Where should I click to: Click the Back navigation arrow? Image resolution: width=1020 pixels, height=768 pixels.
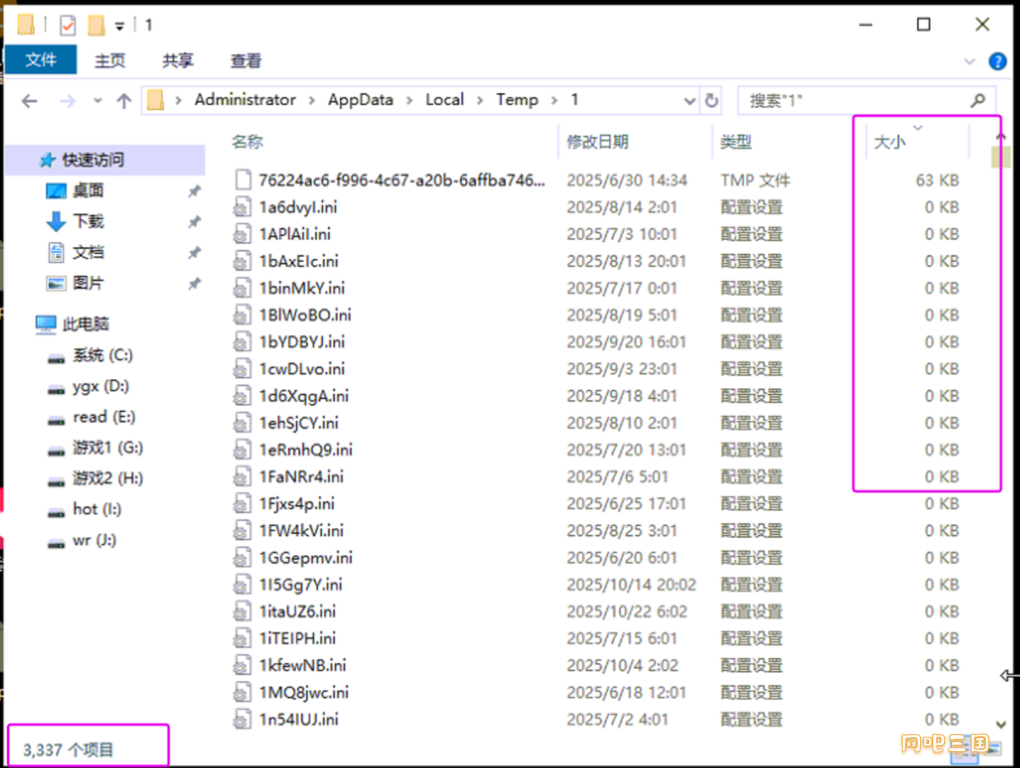(x=30, y=101)
